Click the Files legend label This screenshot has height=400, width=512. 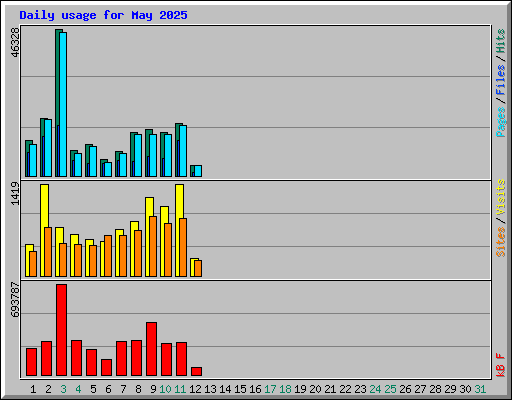(x=500, y=80)
